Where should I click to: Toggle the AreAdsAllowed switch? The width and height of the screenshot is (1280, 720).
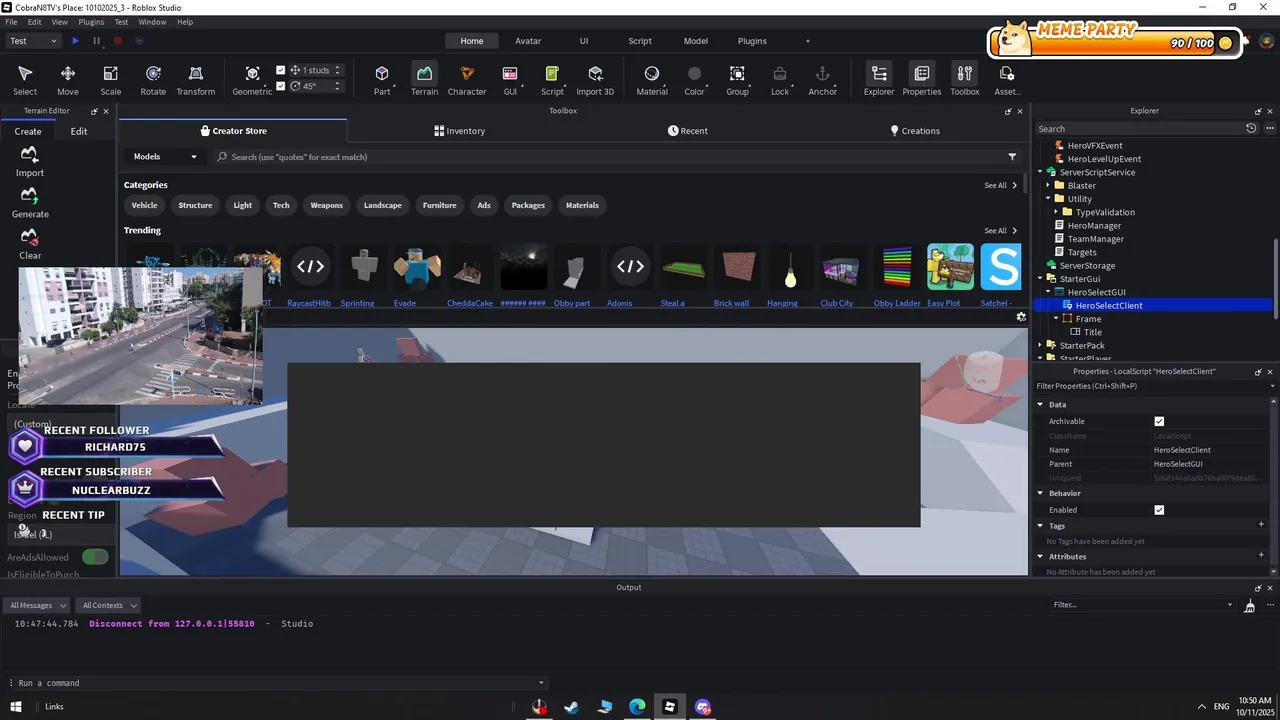point(95,557)
